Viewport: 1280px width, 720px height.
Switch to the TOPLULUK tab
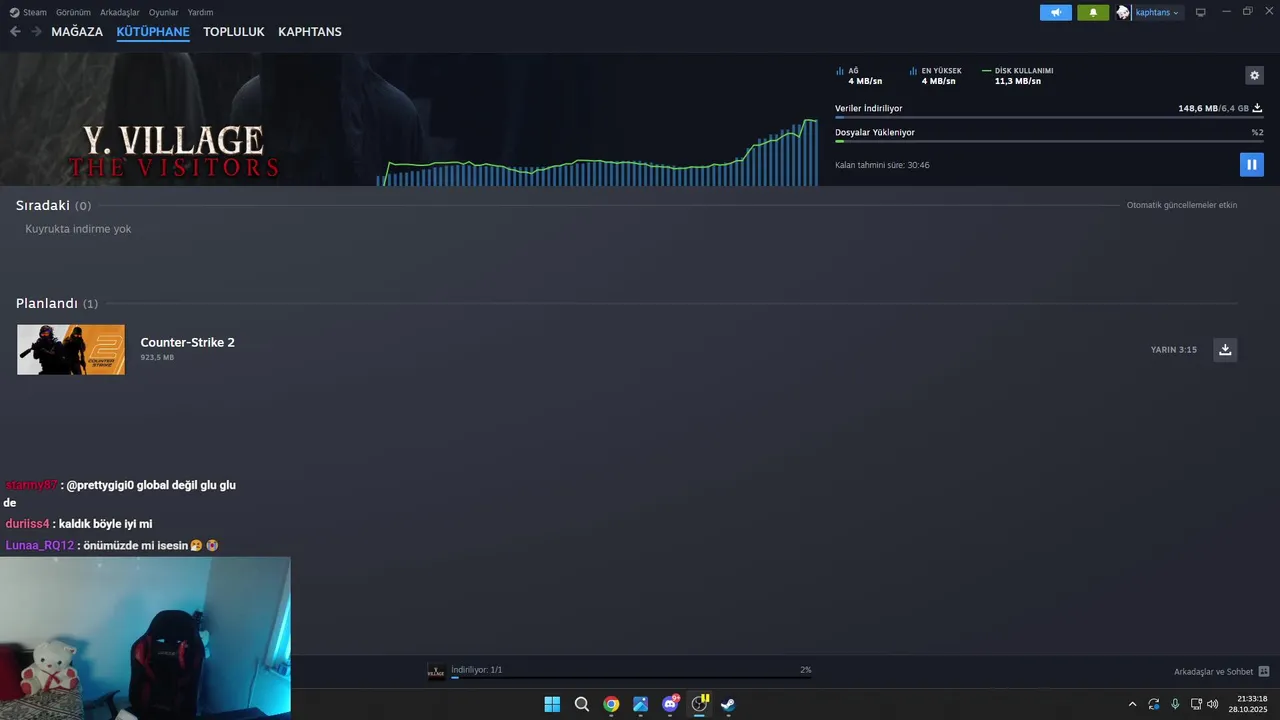click(x=234, y=32)
